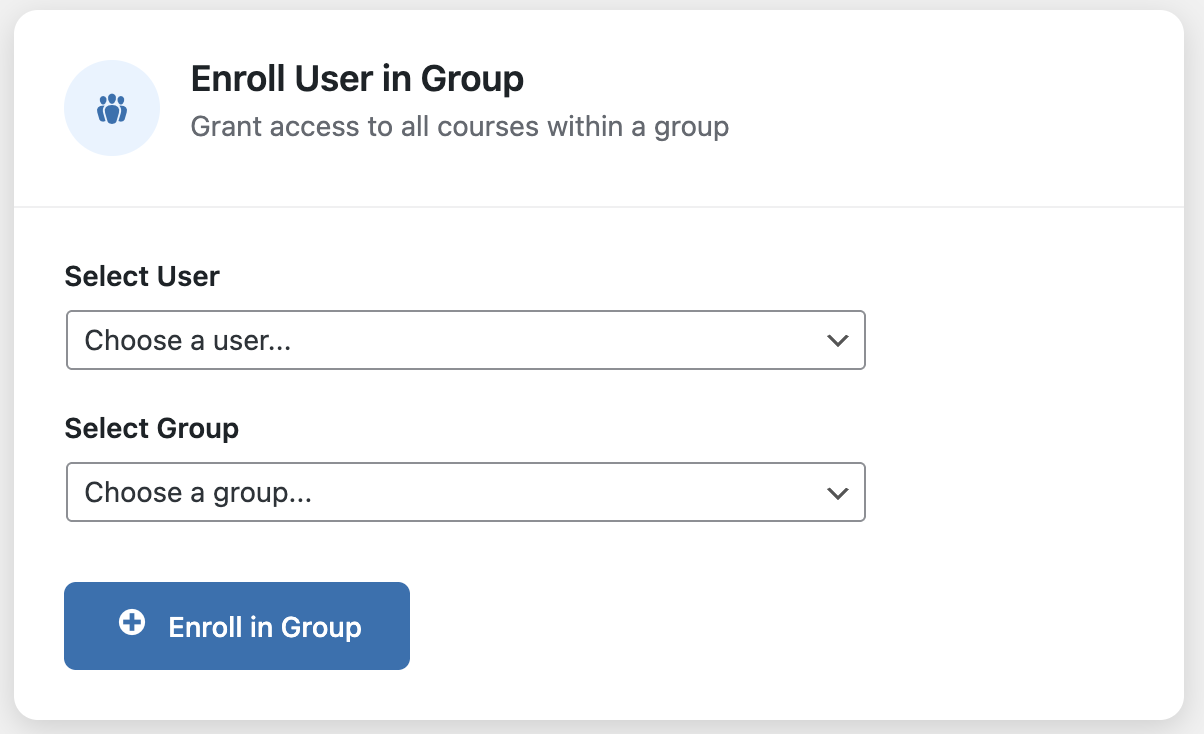Click the chevron on the group dropdown
This screenshot has height=734, width=1204.
click(x=838, y=492)
